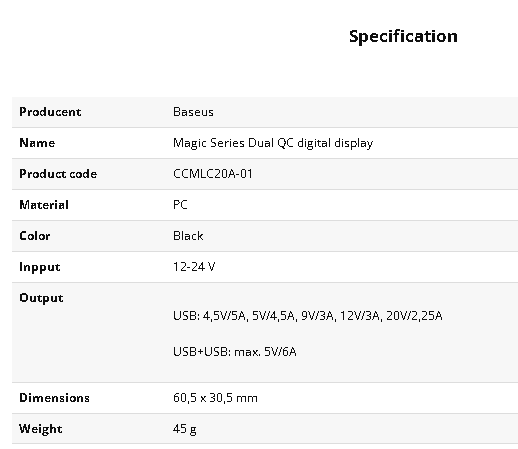The image size is (518, 449).
Task: Select the Weight row label
Action: pos(41,429)
